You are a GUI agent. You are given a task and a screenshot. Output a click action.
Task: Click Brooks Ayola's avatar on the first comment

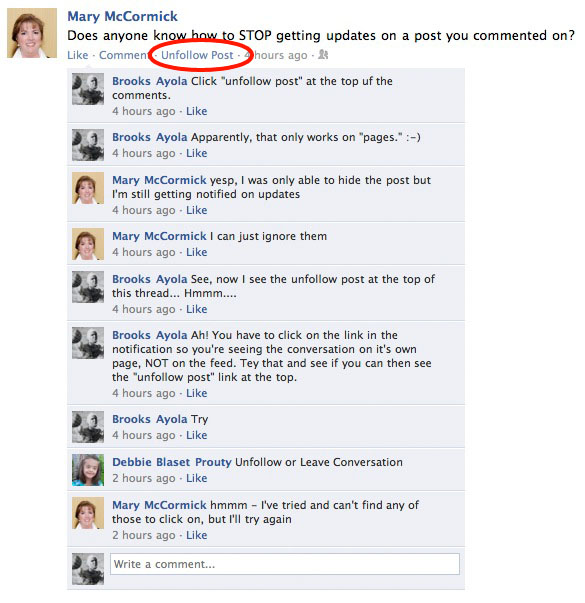pyautogui.click(x=88, y=89)
